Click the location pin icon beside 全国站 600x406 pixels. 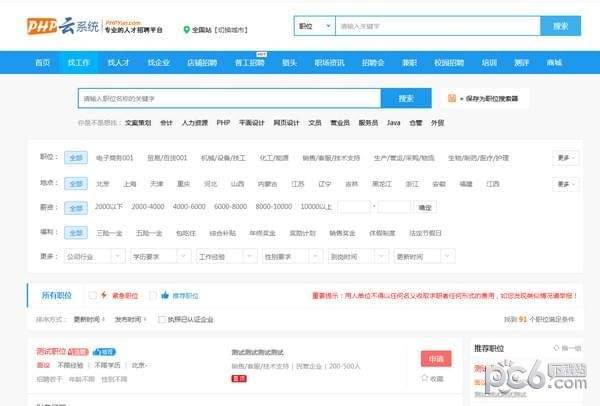click(185, 29)
